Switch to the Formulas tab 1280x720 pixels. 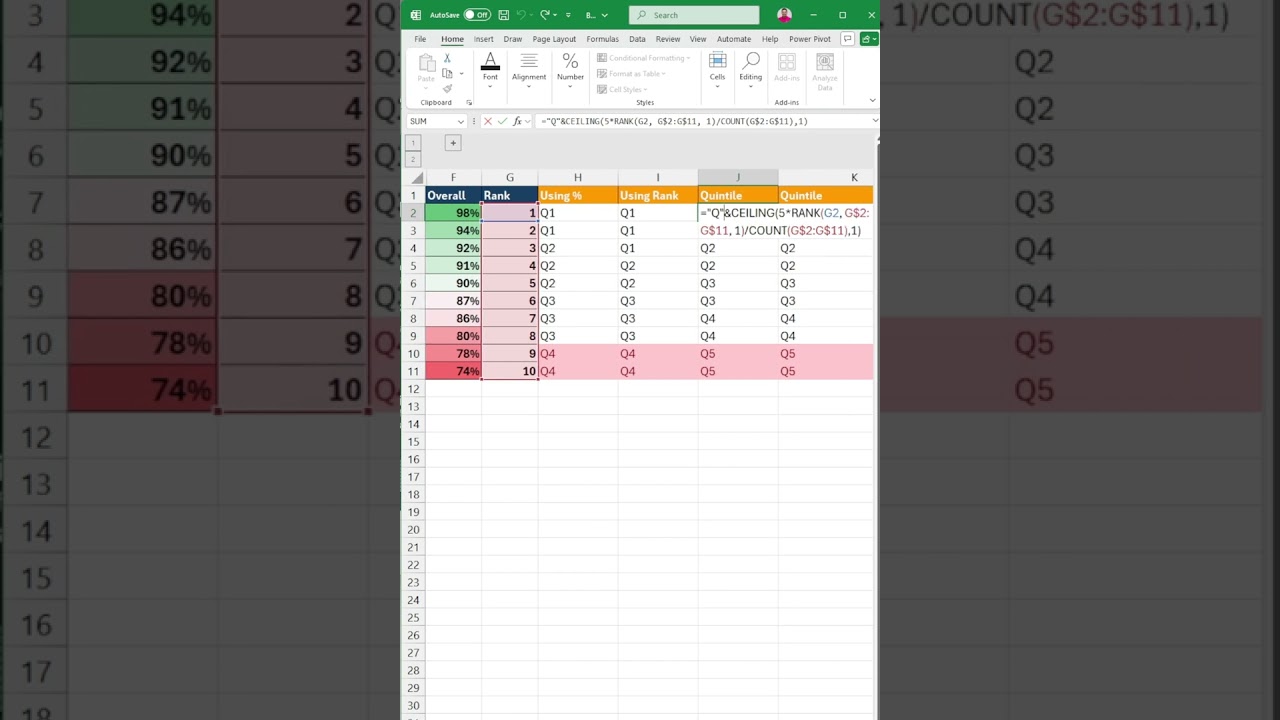(x=602, y=39)
